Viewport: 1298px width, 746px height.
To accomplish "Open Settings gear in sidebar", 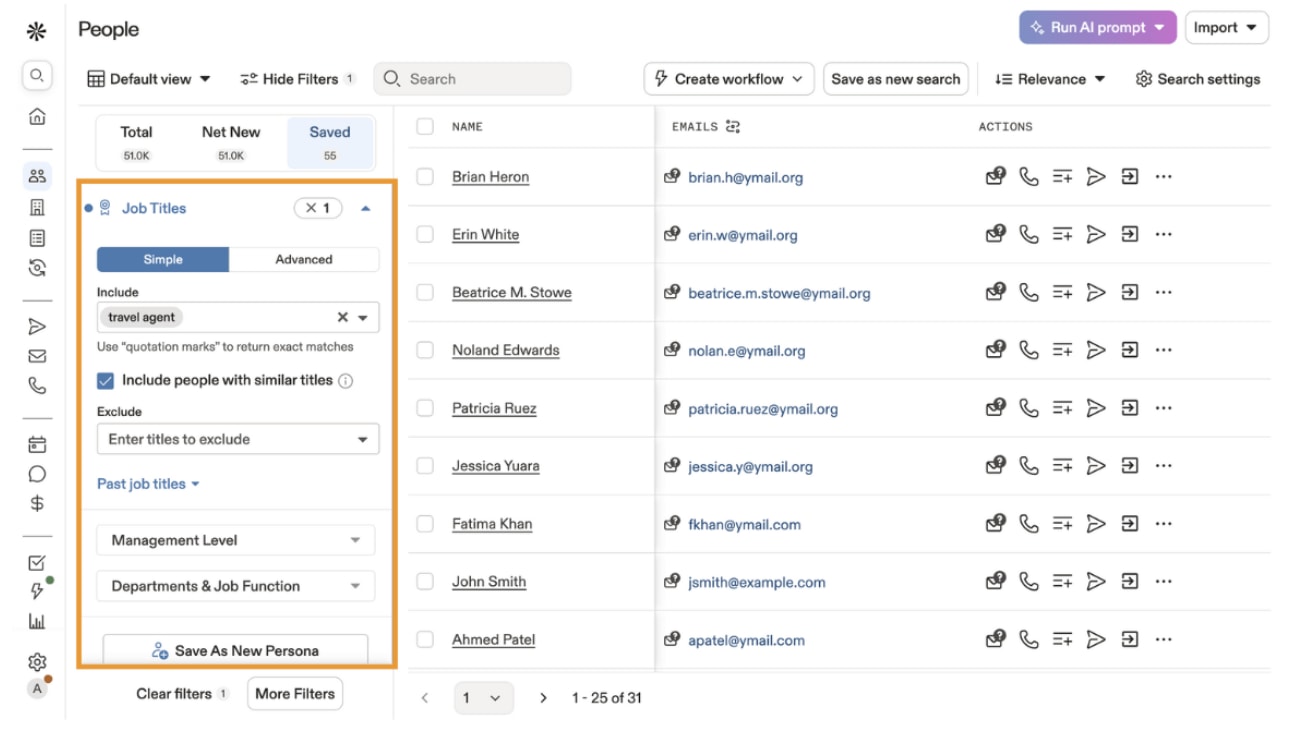I will 37,662.
